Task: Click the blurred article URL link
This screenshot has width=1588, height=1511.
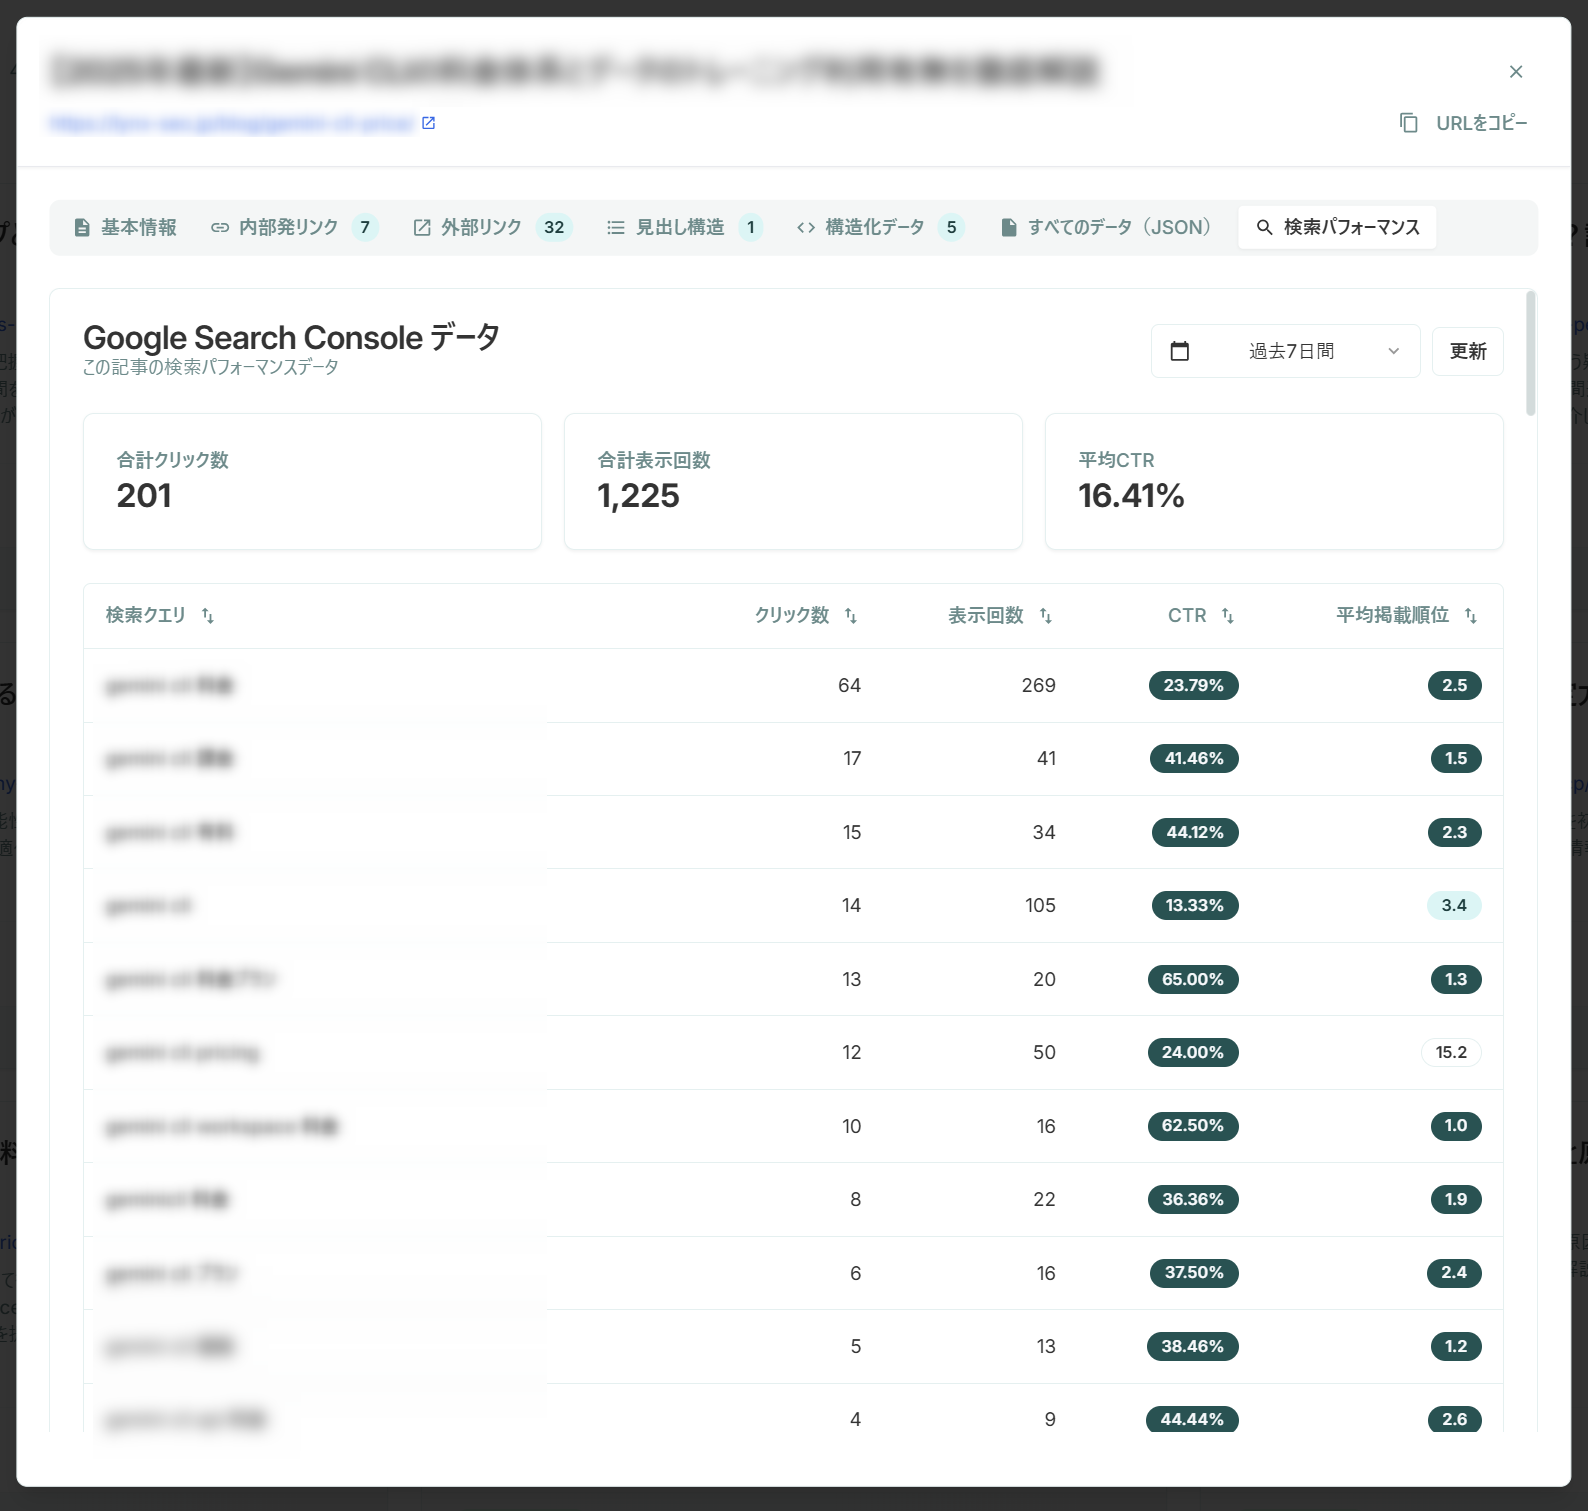Action: [x=231, y=123]
